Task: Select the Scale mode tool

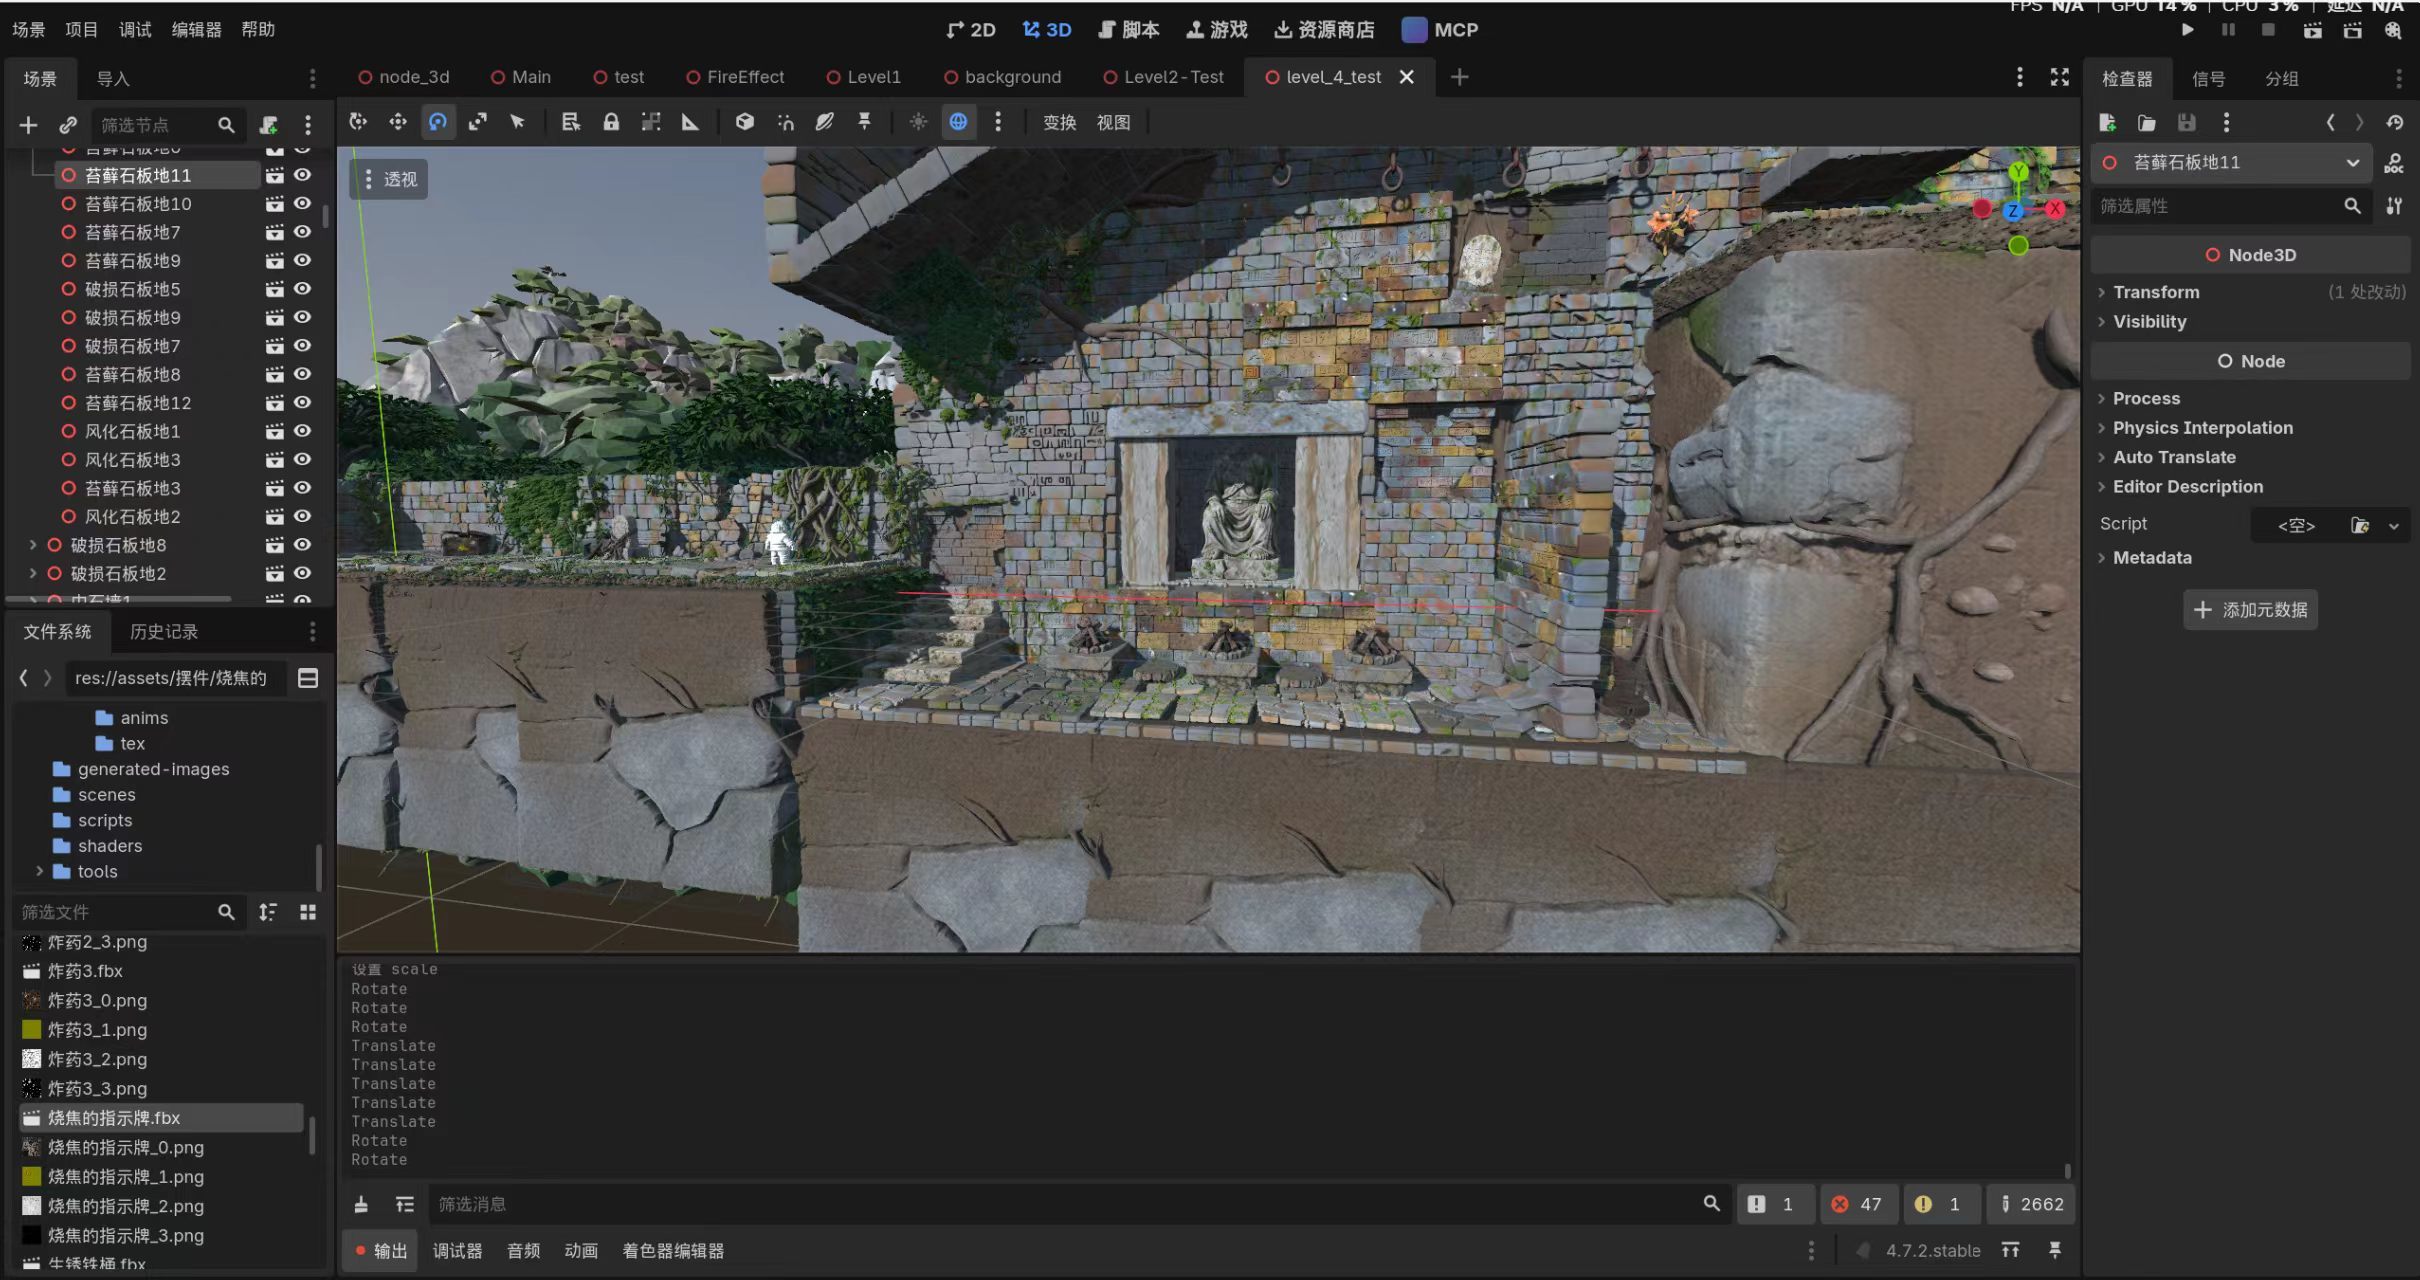Action: (x=478, y=122)
